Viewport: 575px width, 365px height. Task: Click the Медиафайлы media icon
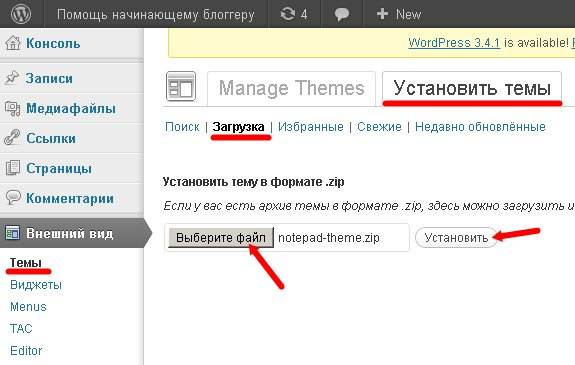click(12, 109)
